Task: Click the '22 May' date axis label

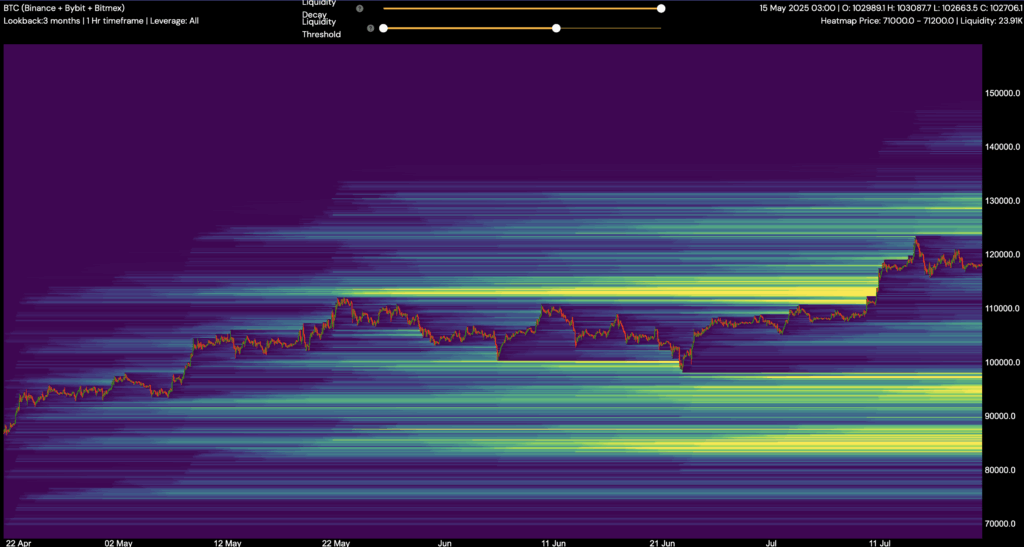Action: 336,542
